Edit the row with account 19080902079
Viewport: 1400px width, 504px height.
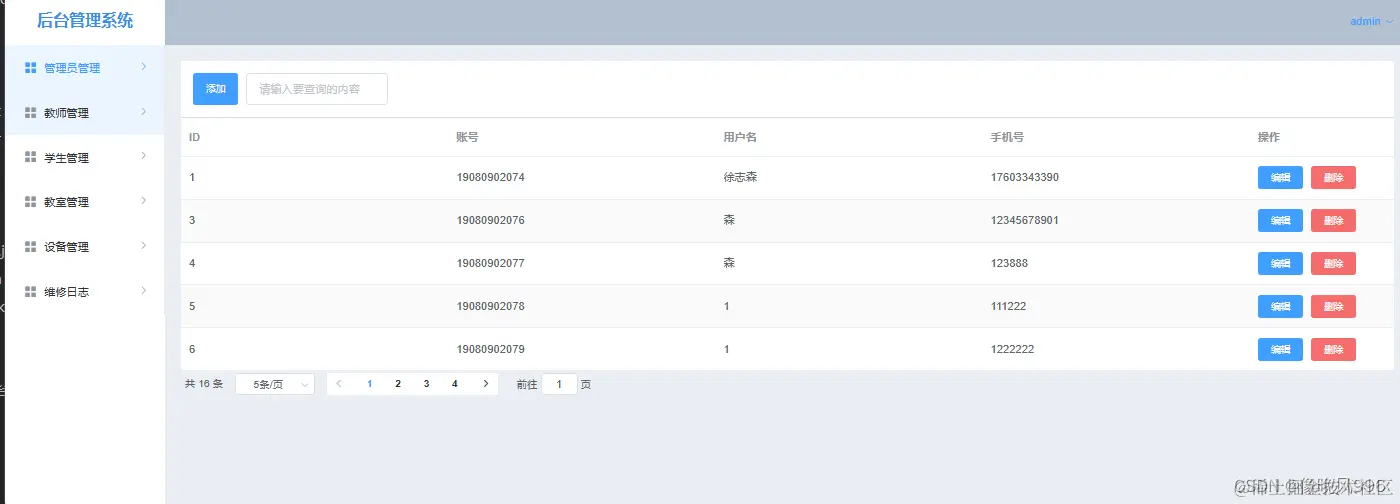[1280, 350]
